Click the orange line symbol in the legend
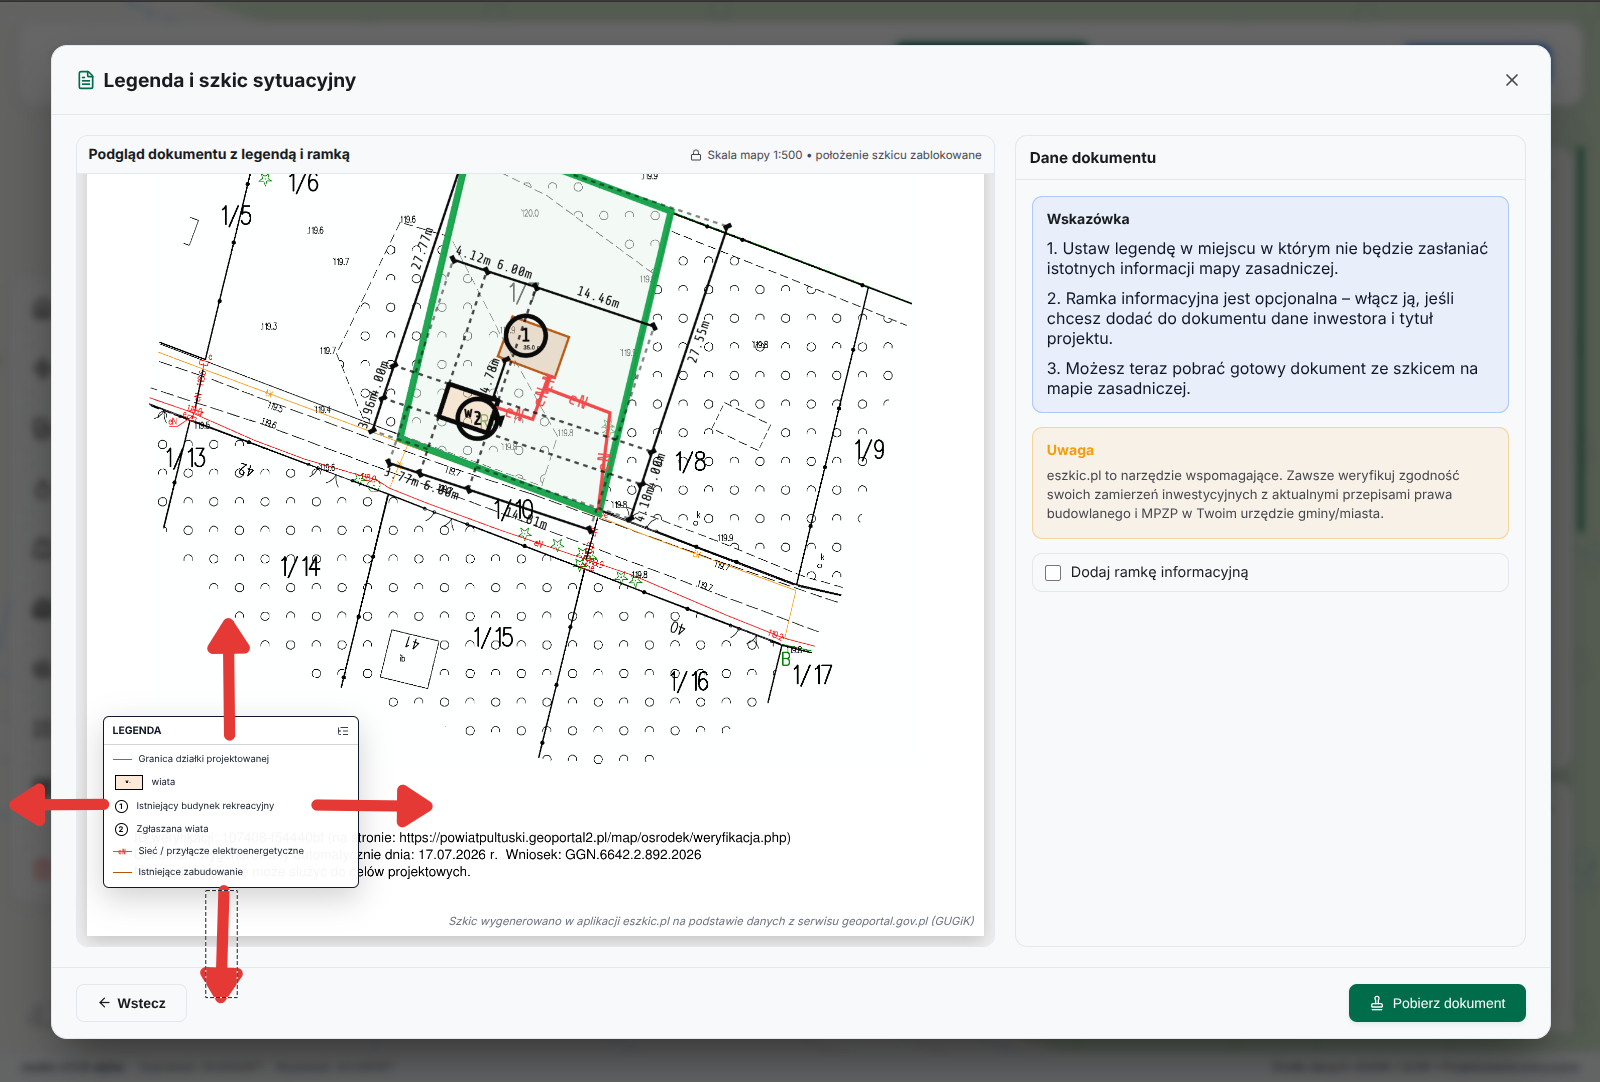1600x1082 pixels. [122, 872]
